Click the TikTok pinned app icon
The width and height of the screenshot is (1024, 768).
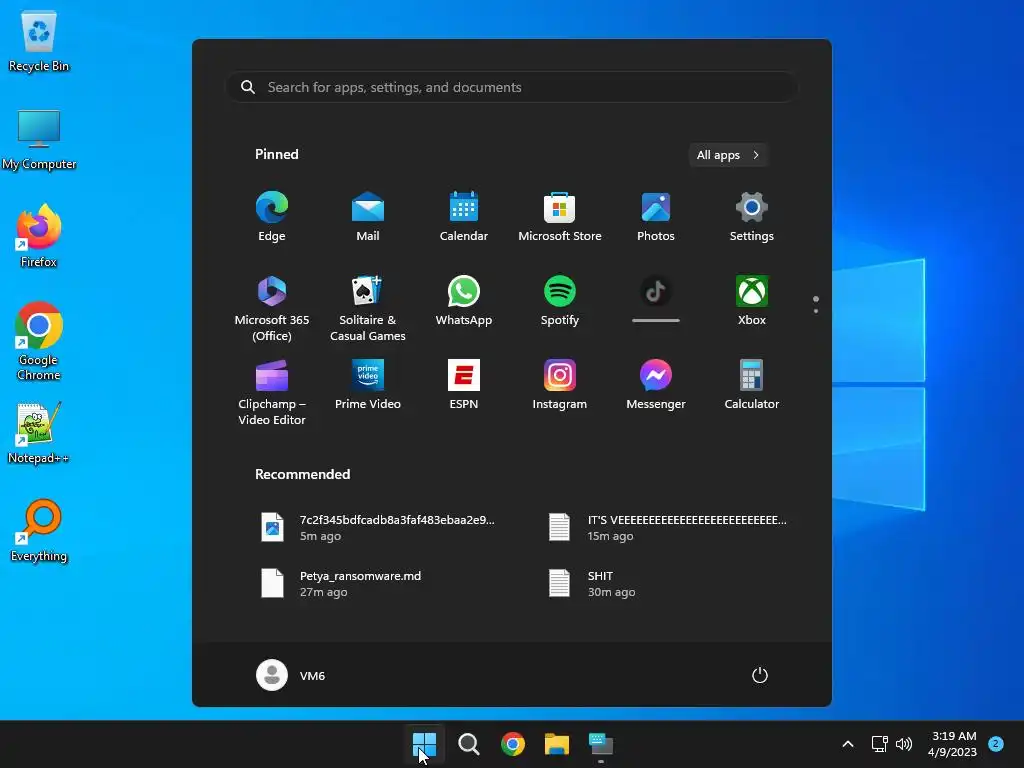[656, 292]
